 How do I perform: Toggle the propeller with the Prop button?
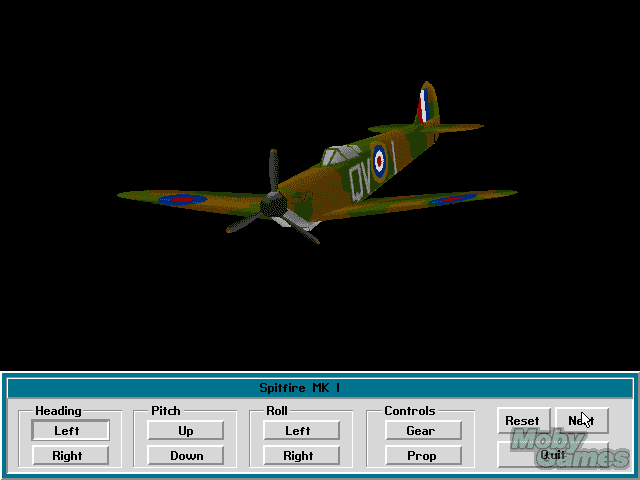[x=423, y=455]
